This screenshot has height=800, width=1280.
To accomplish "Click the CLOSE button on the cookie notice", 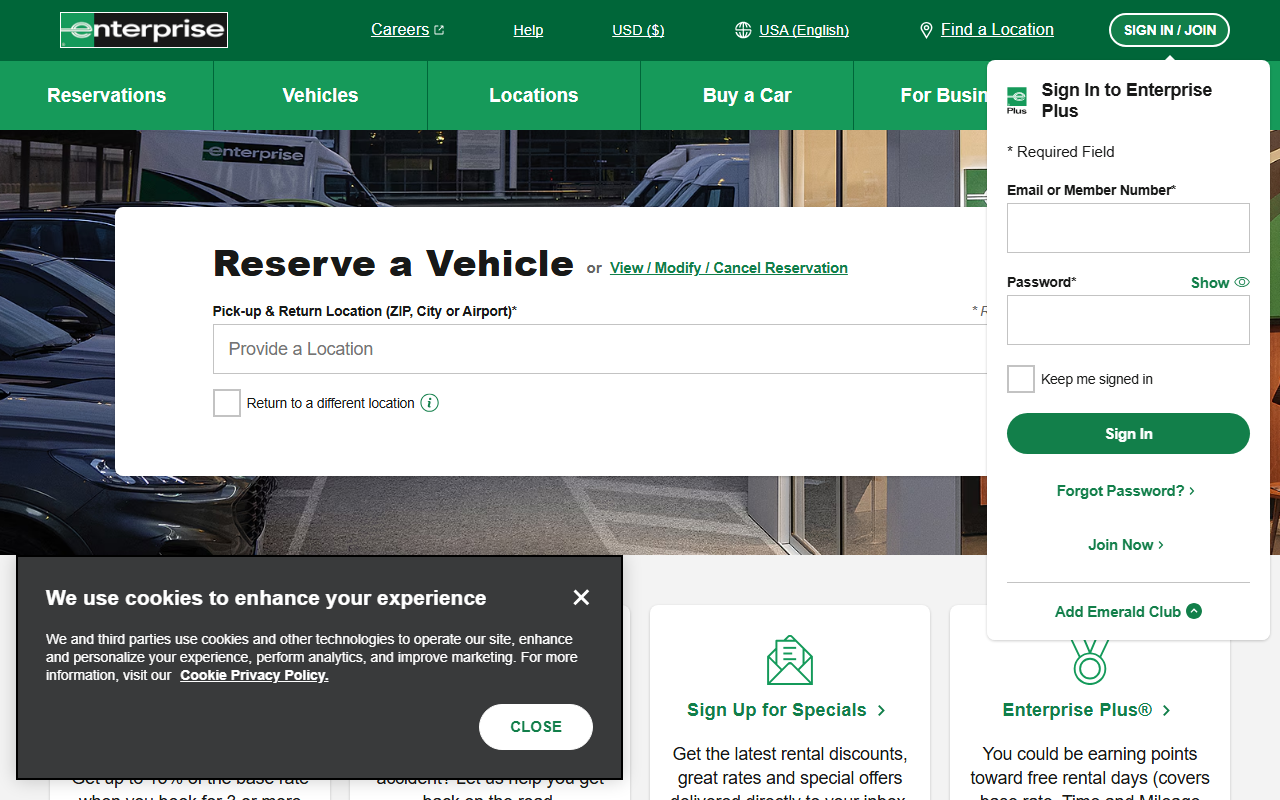I will [x=536, y=727].
